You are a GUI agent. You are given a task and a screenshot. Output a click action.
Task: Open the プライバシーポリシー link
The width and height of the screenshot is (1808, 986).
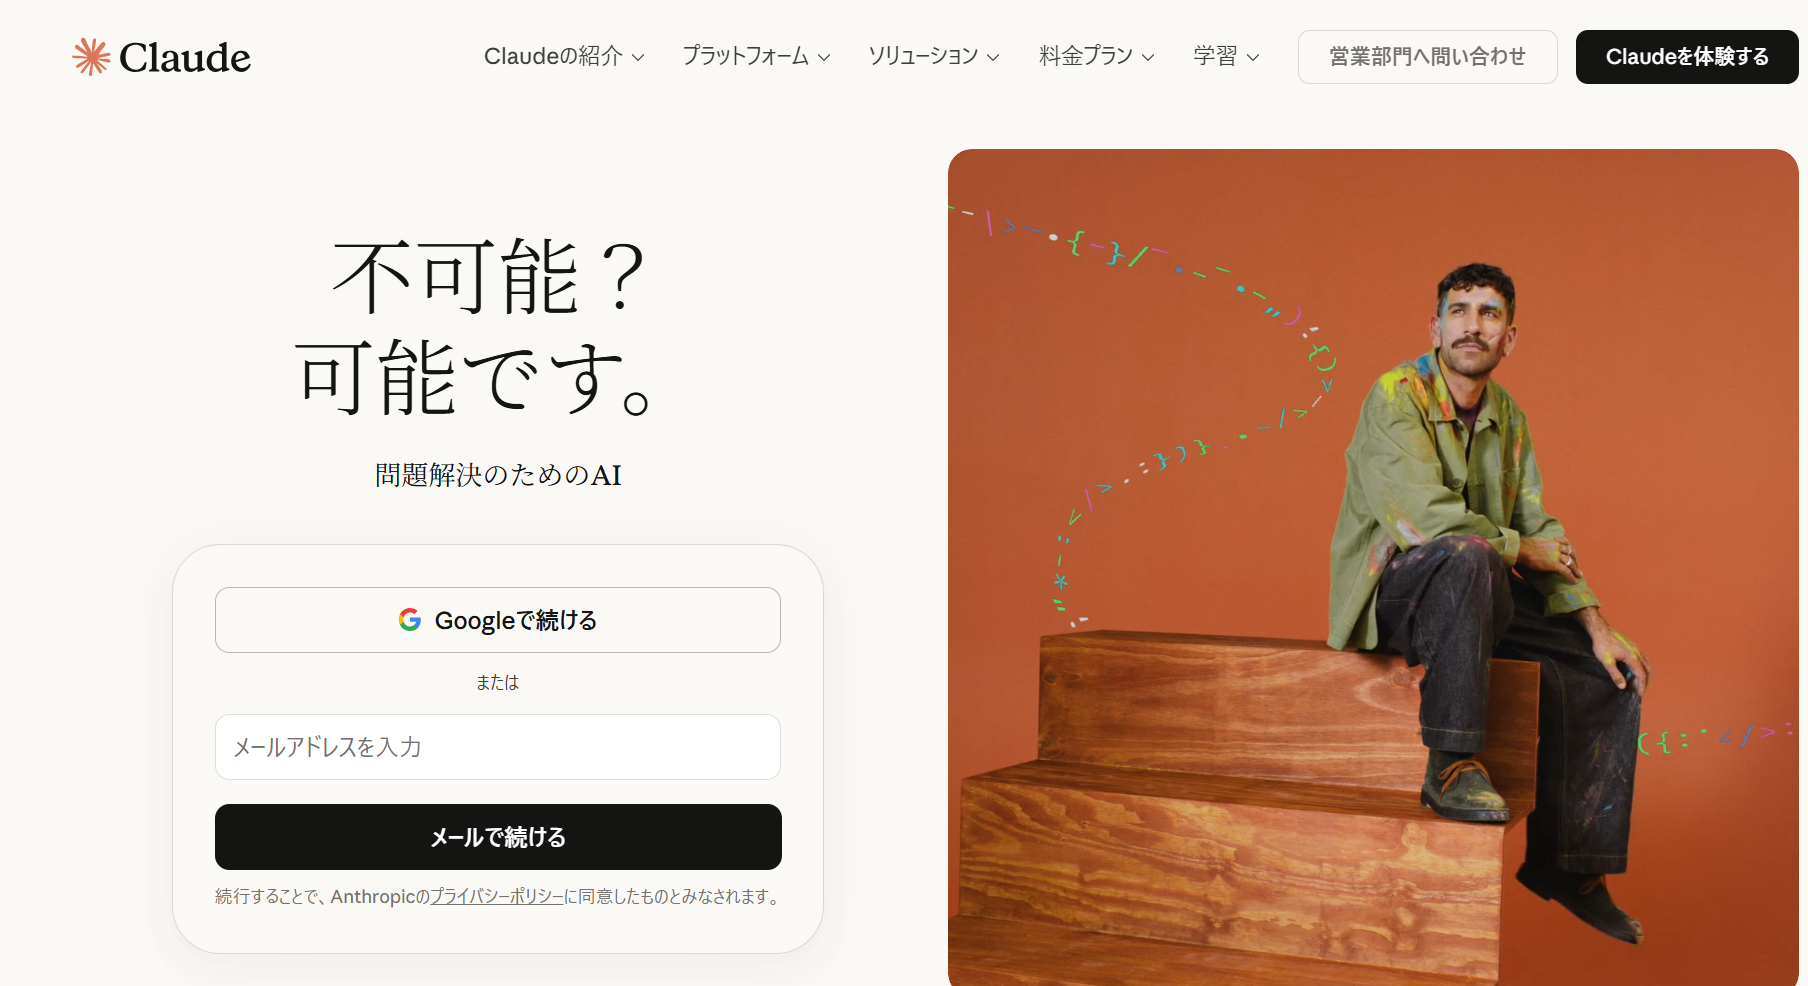click(x=497, y=897)
